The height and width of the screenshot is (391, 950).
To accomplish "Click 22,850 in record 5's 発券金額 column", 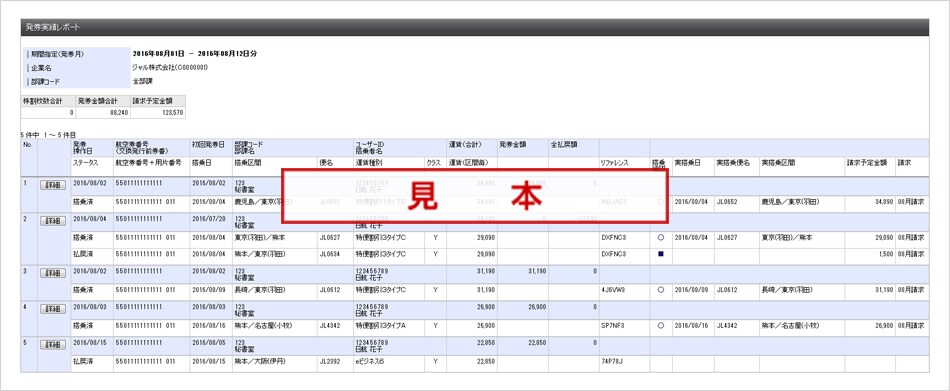I will [x=537, y=343].
